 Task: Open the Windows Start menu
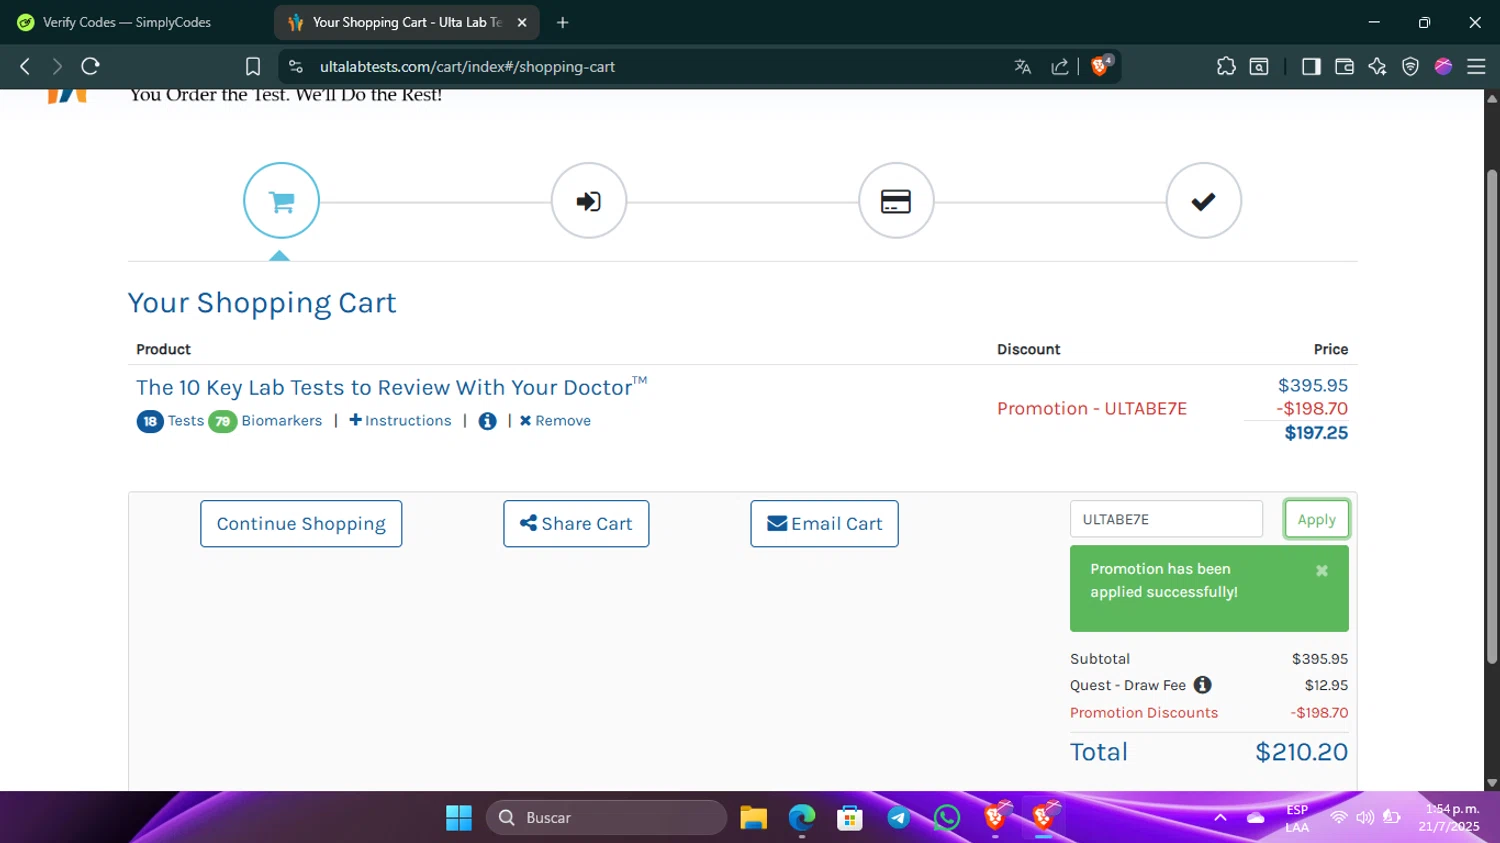[x=459, y=818]
